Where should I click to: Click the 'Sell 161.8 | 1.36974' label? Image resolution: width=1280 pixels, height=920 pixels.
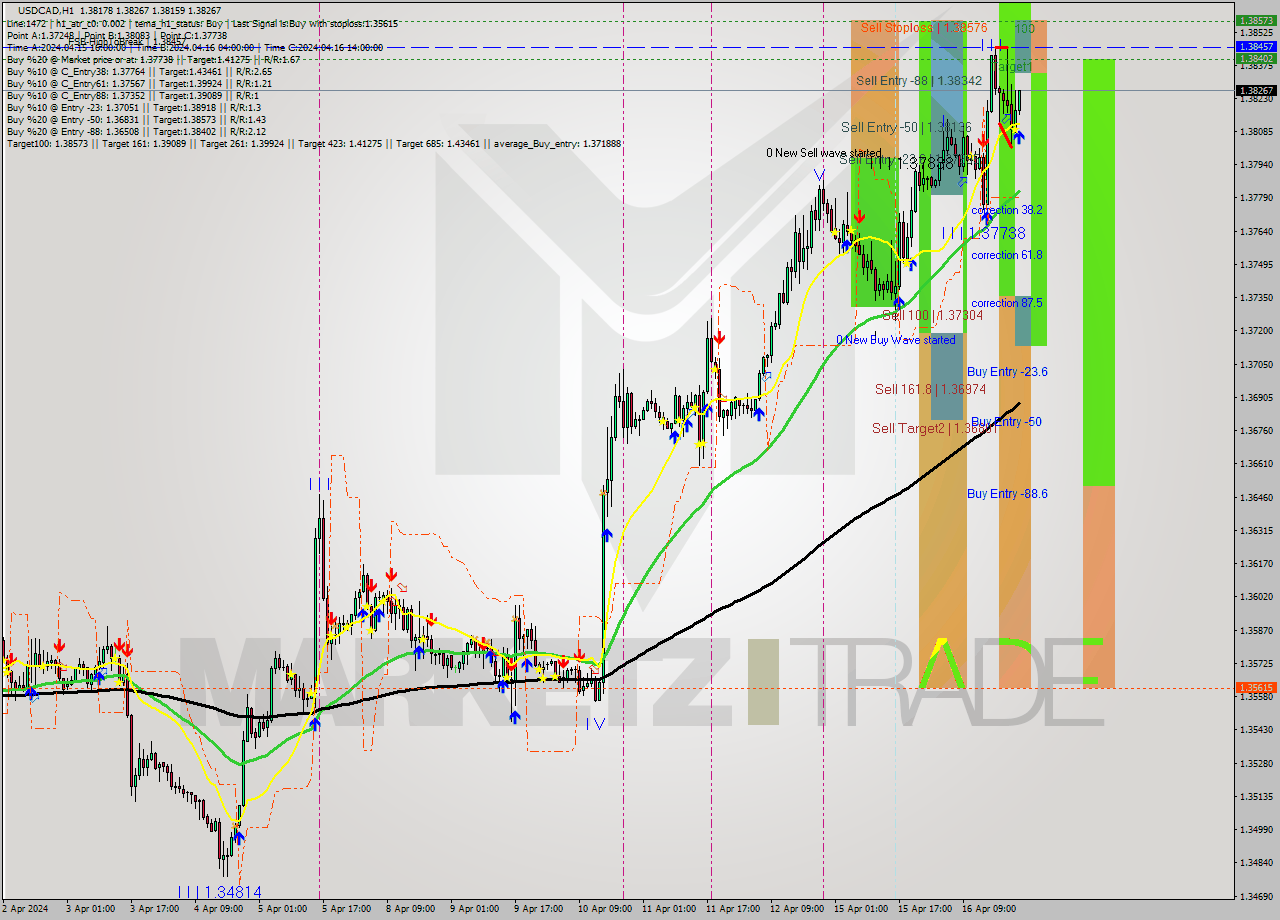(930, 389)
